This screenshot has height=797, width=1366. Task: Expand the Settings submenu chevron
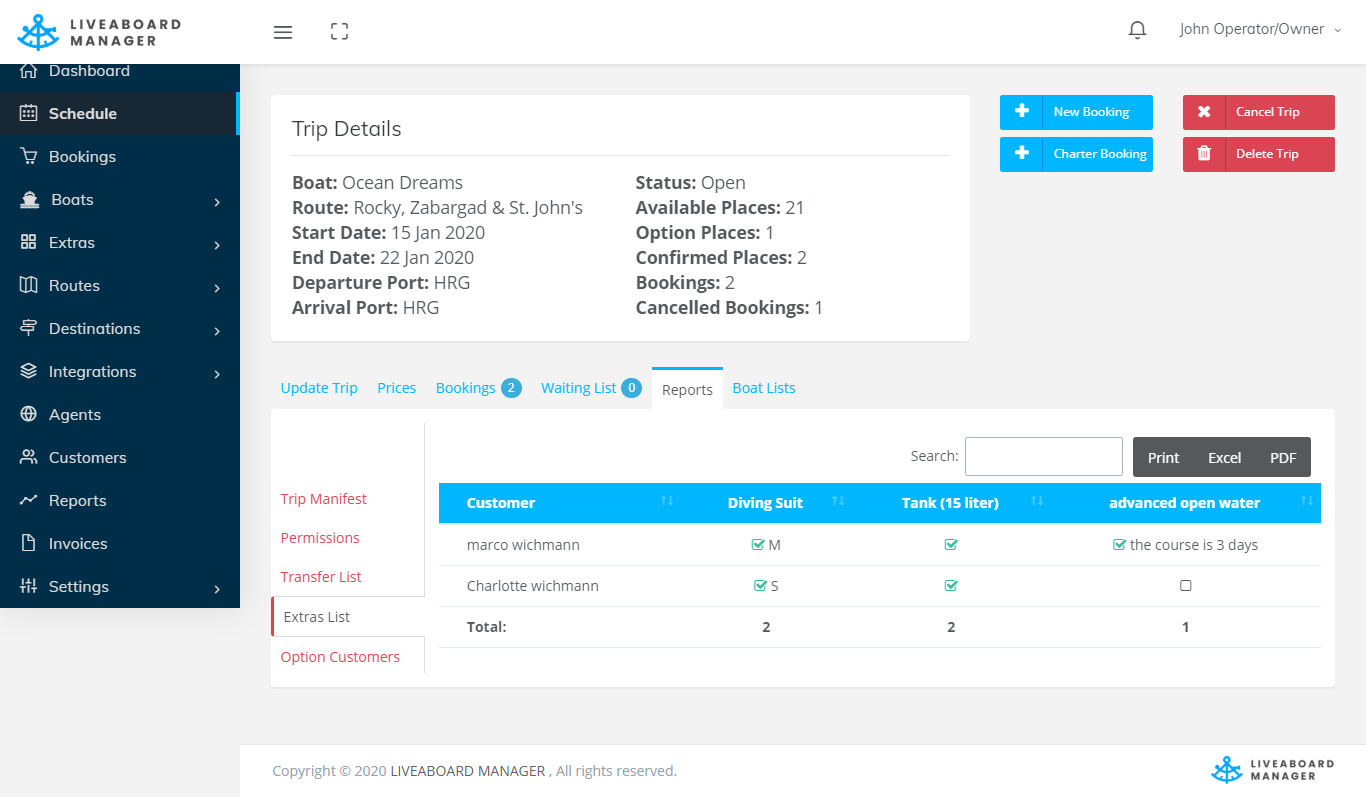217,588
